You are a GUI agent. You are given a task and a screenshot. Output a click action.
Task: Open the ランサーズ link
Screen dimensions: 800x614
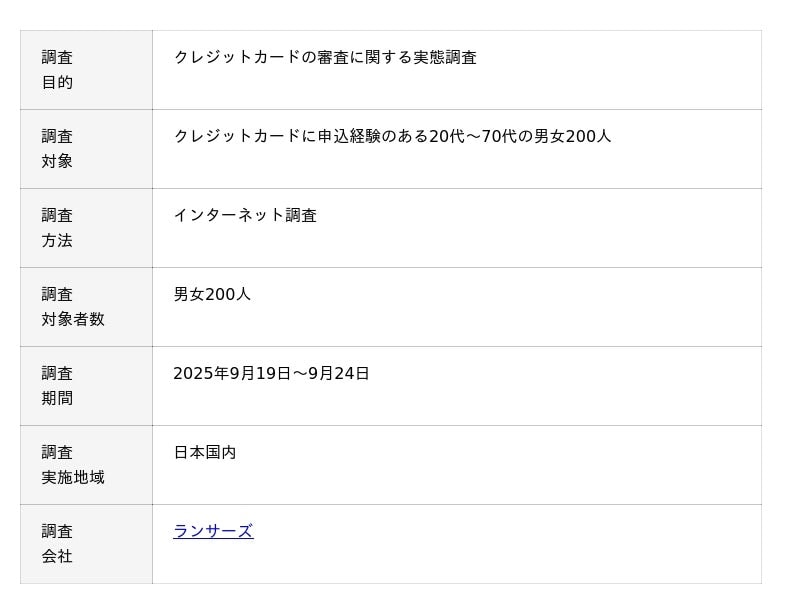tap(213, 531)
